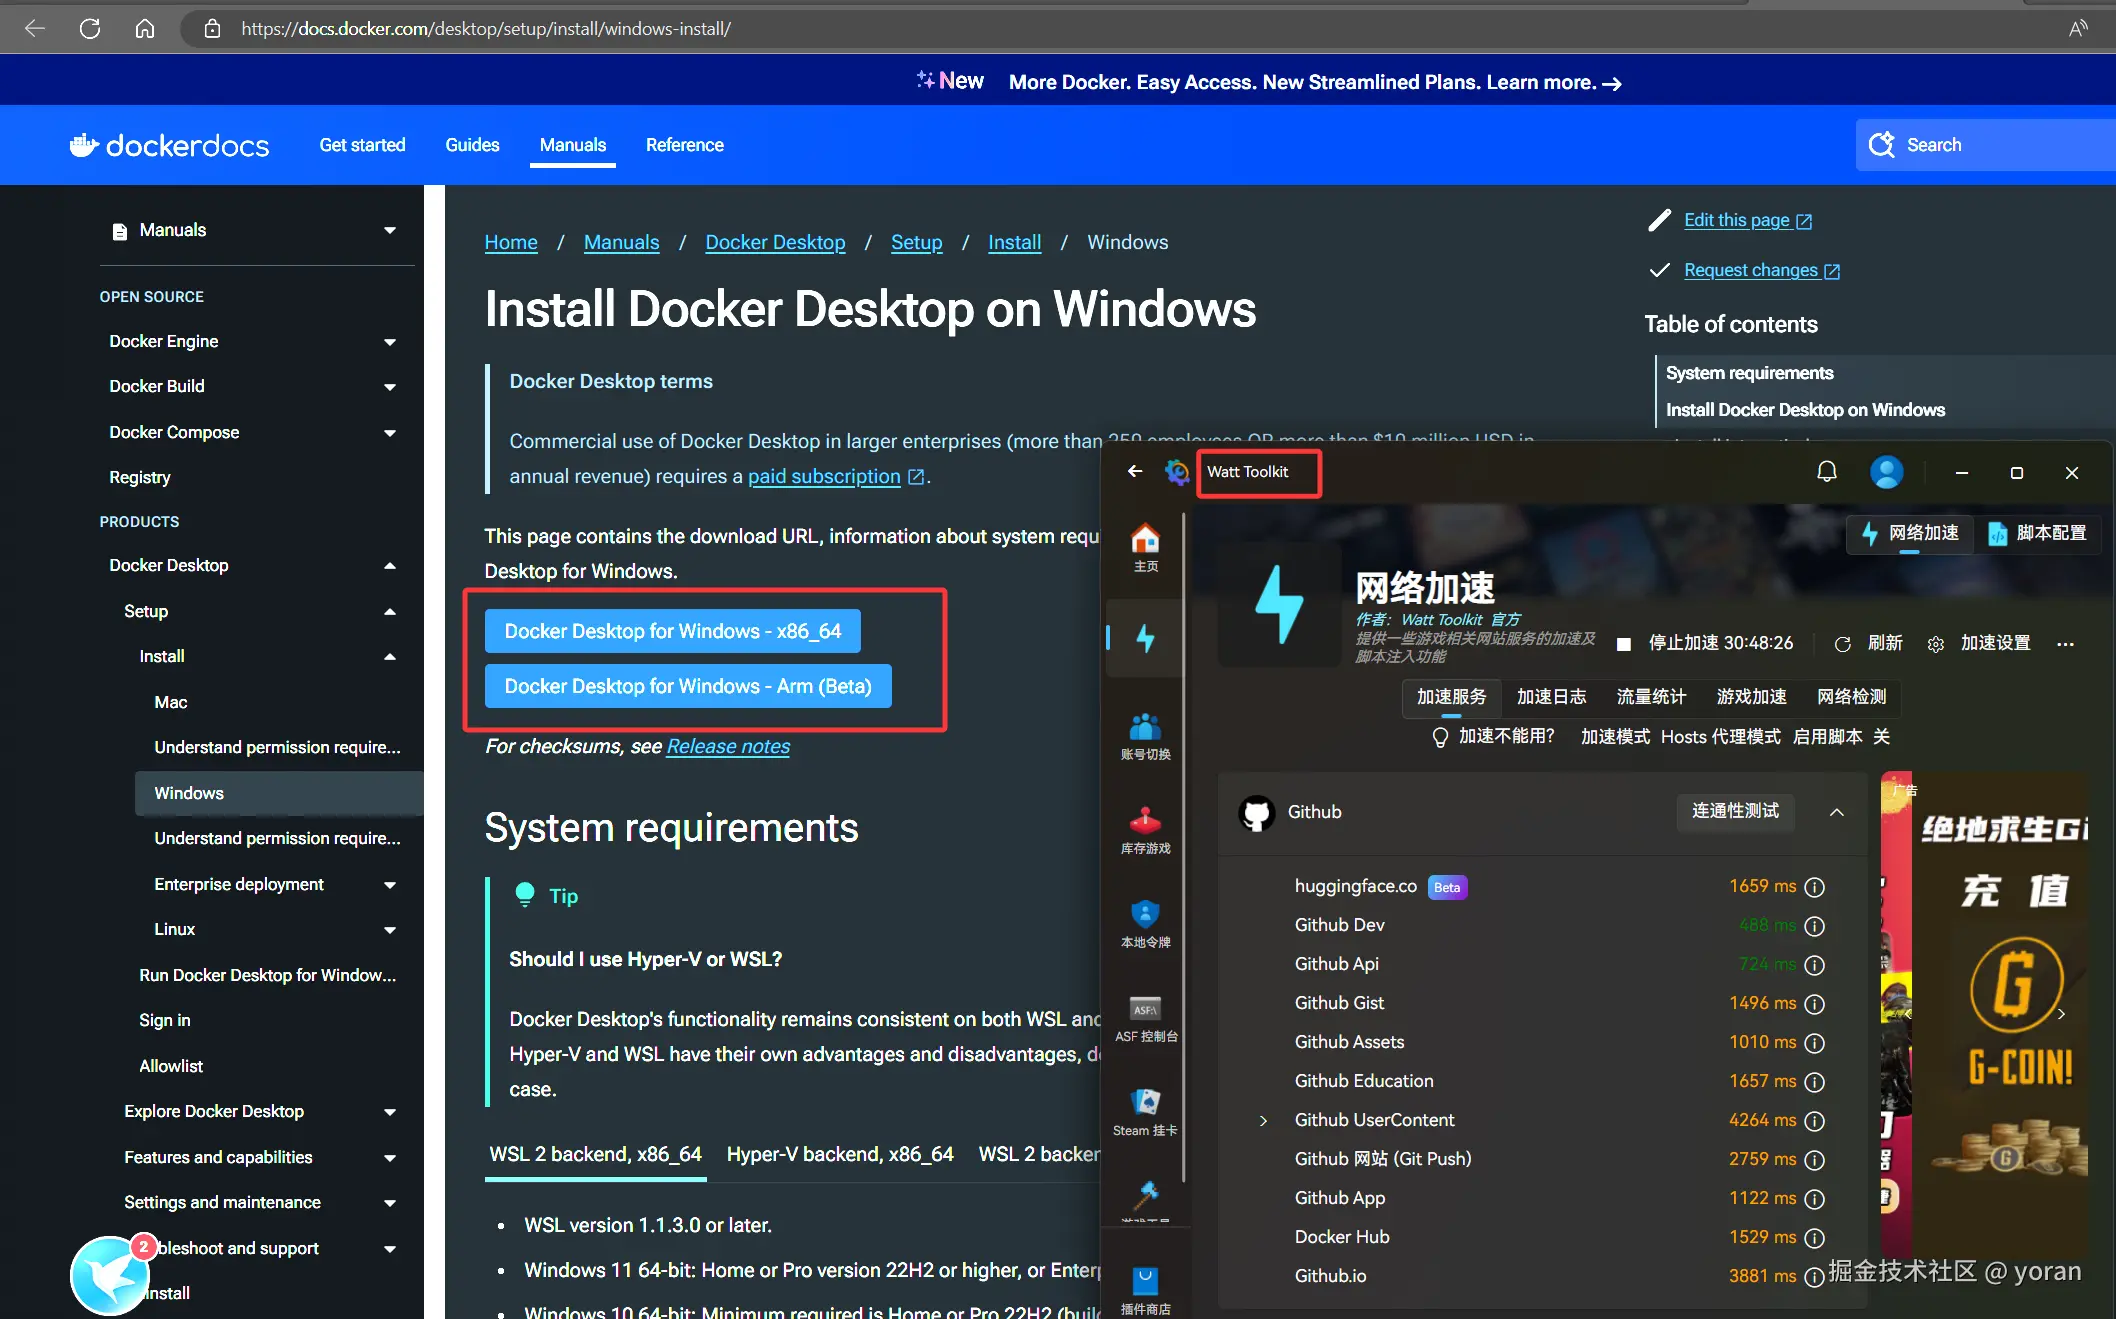Screen dimensions: 2116x1319
Task: Expand the Github UserContent row arrow
Action: click(x=1263, y=1121)
